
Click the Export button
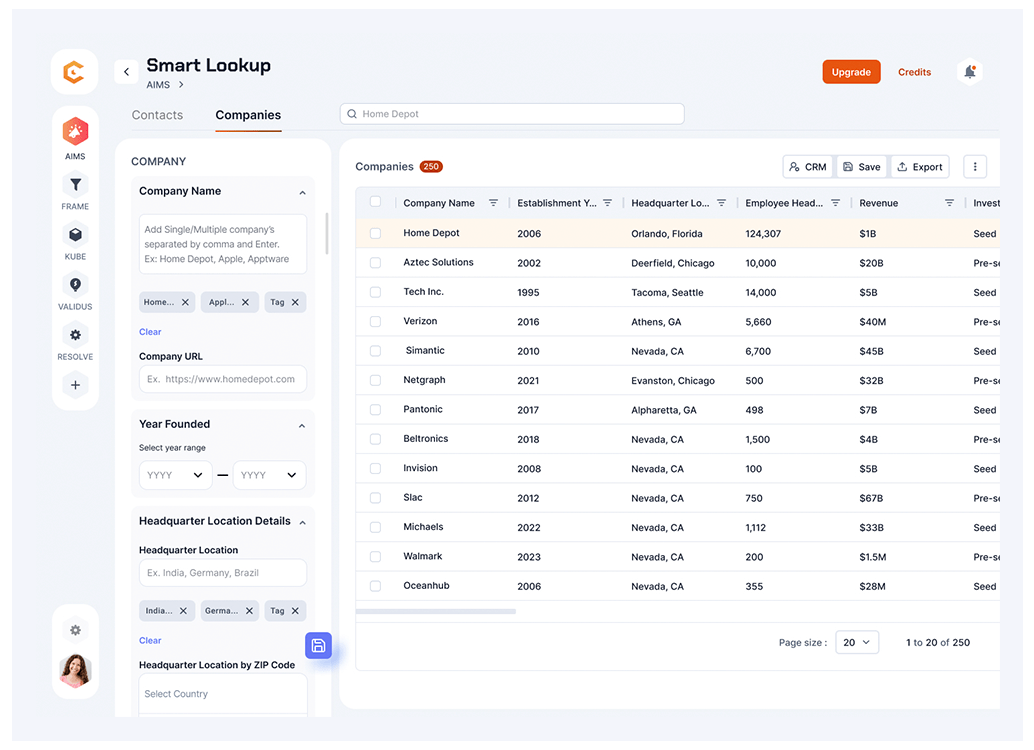click(x=920, y=167)
